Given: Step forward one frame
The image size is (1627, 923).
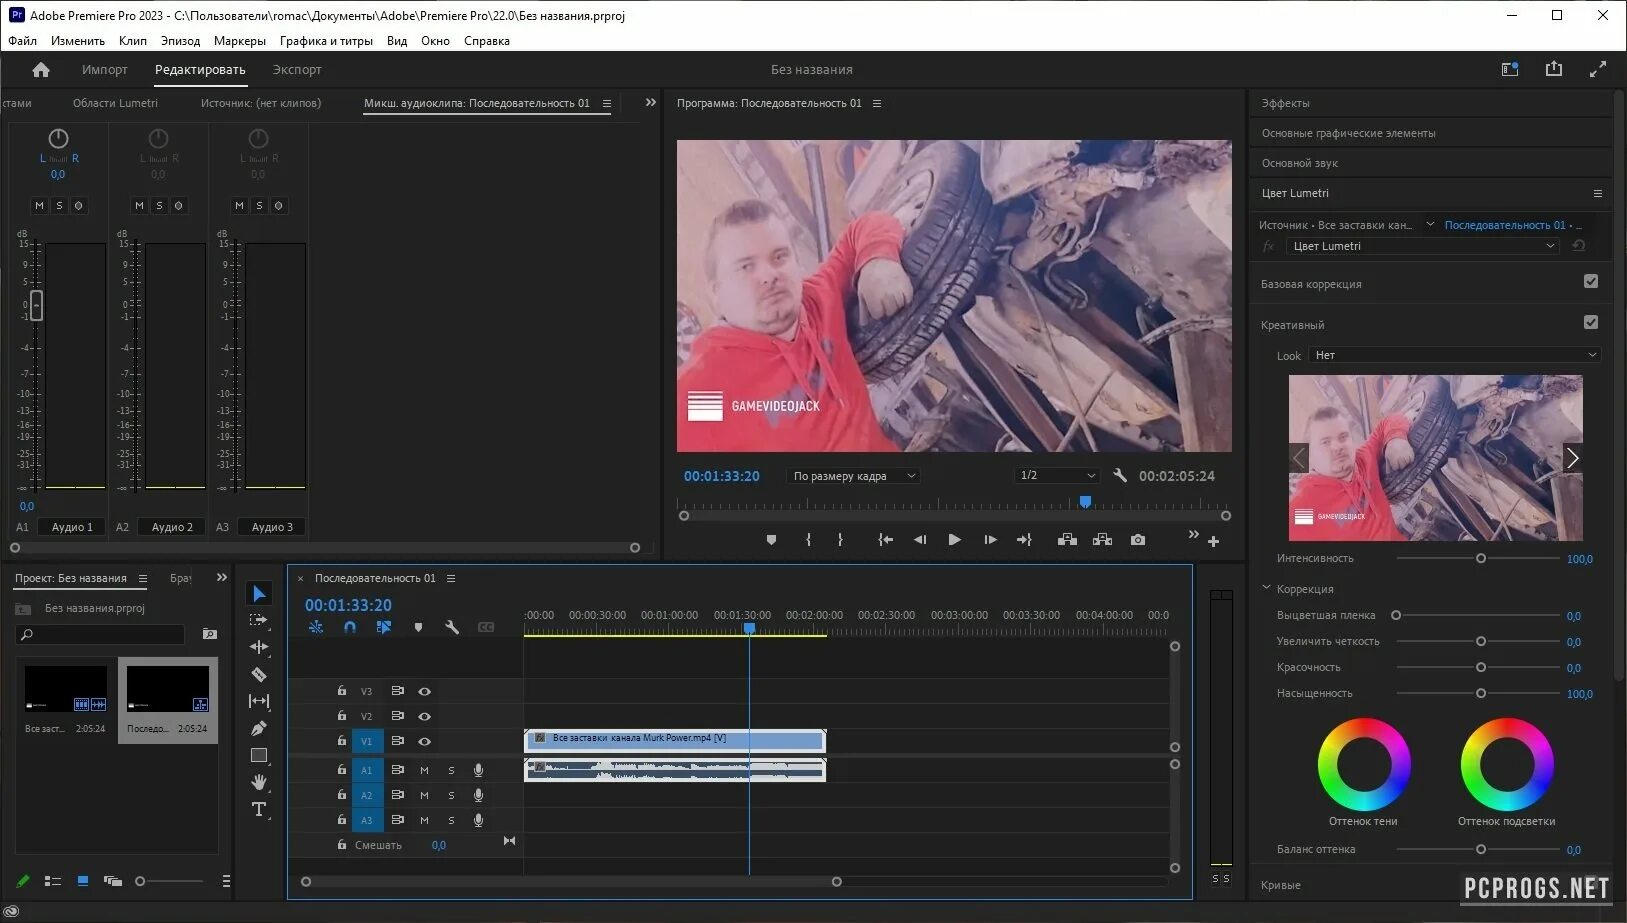Looking at the screenshot, I should pos(990,540).
